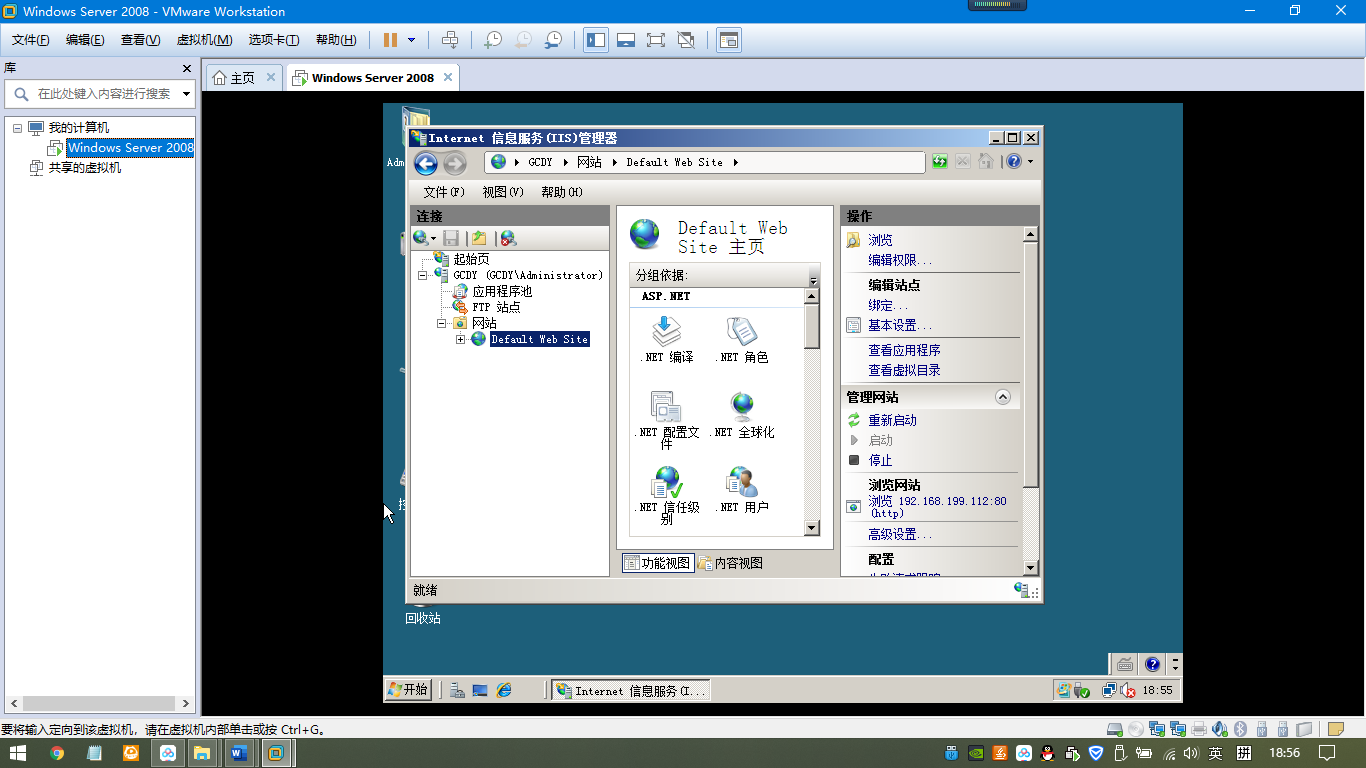Open the VMware 查看(V) menu

pos(140,40)
